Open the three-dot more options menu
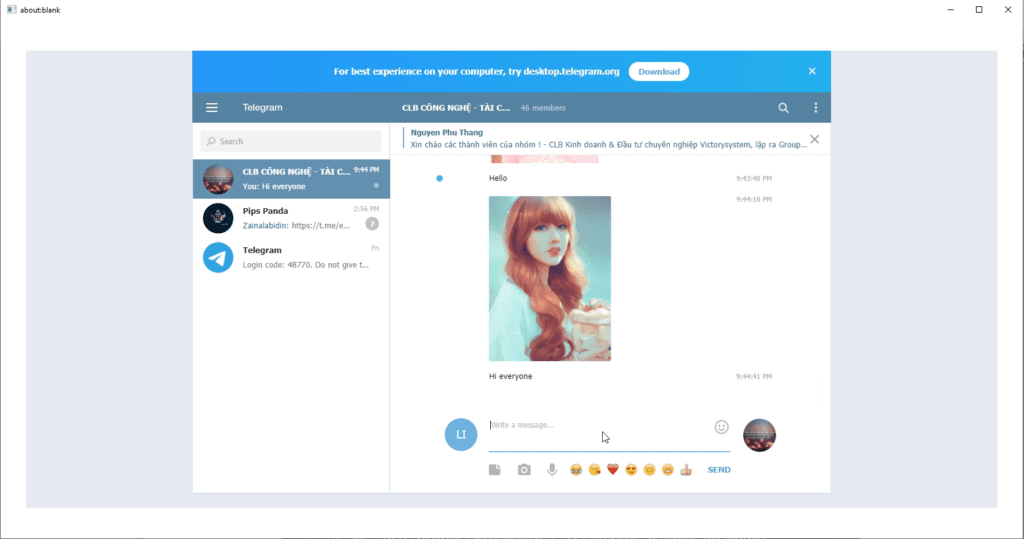 [816, 108]
